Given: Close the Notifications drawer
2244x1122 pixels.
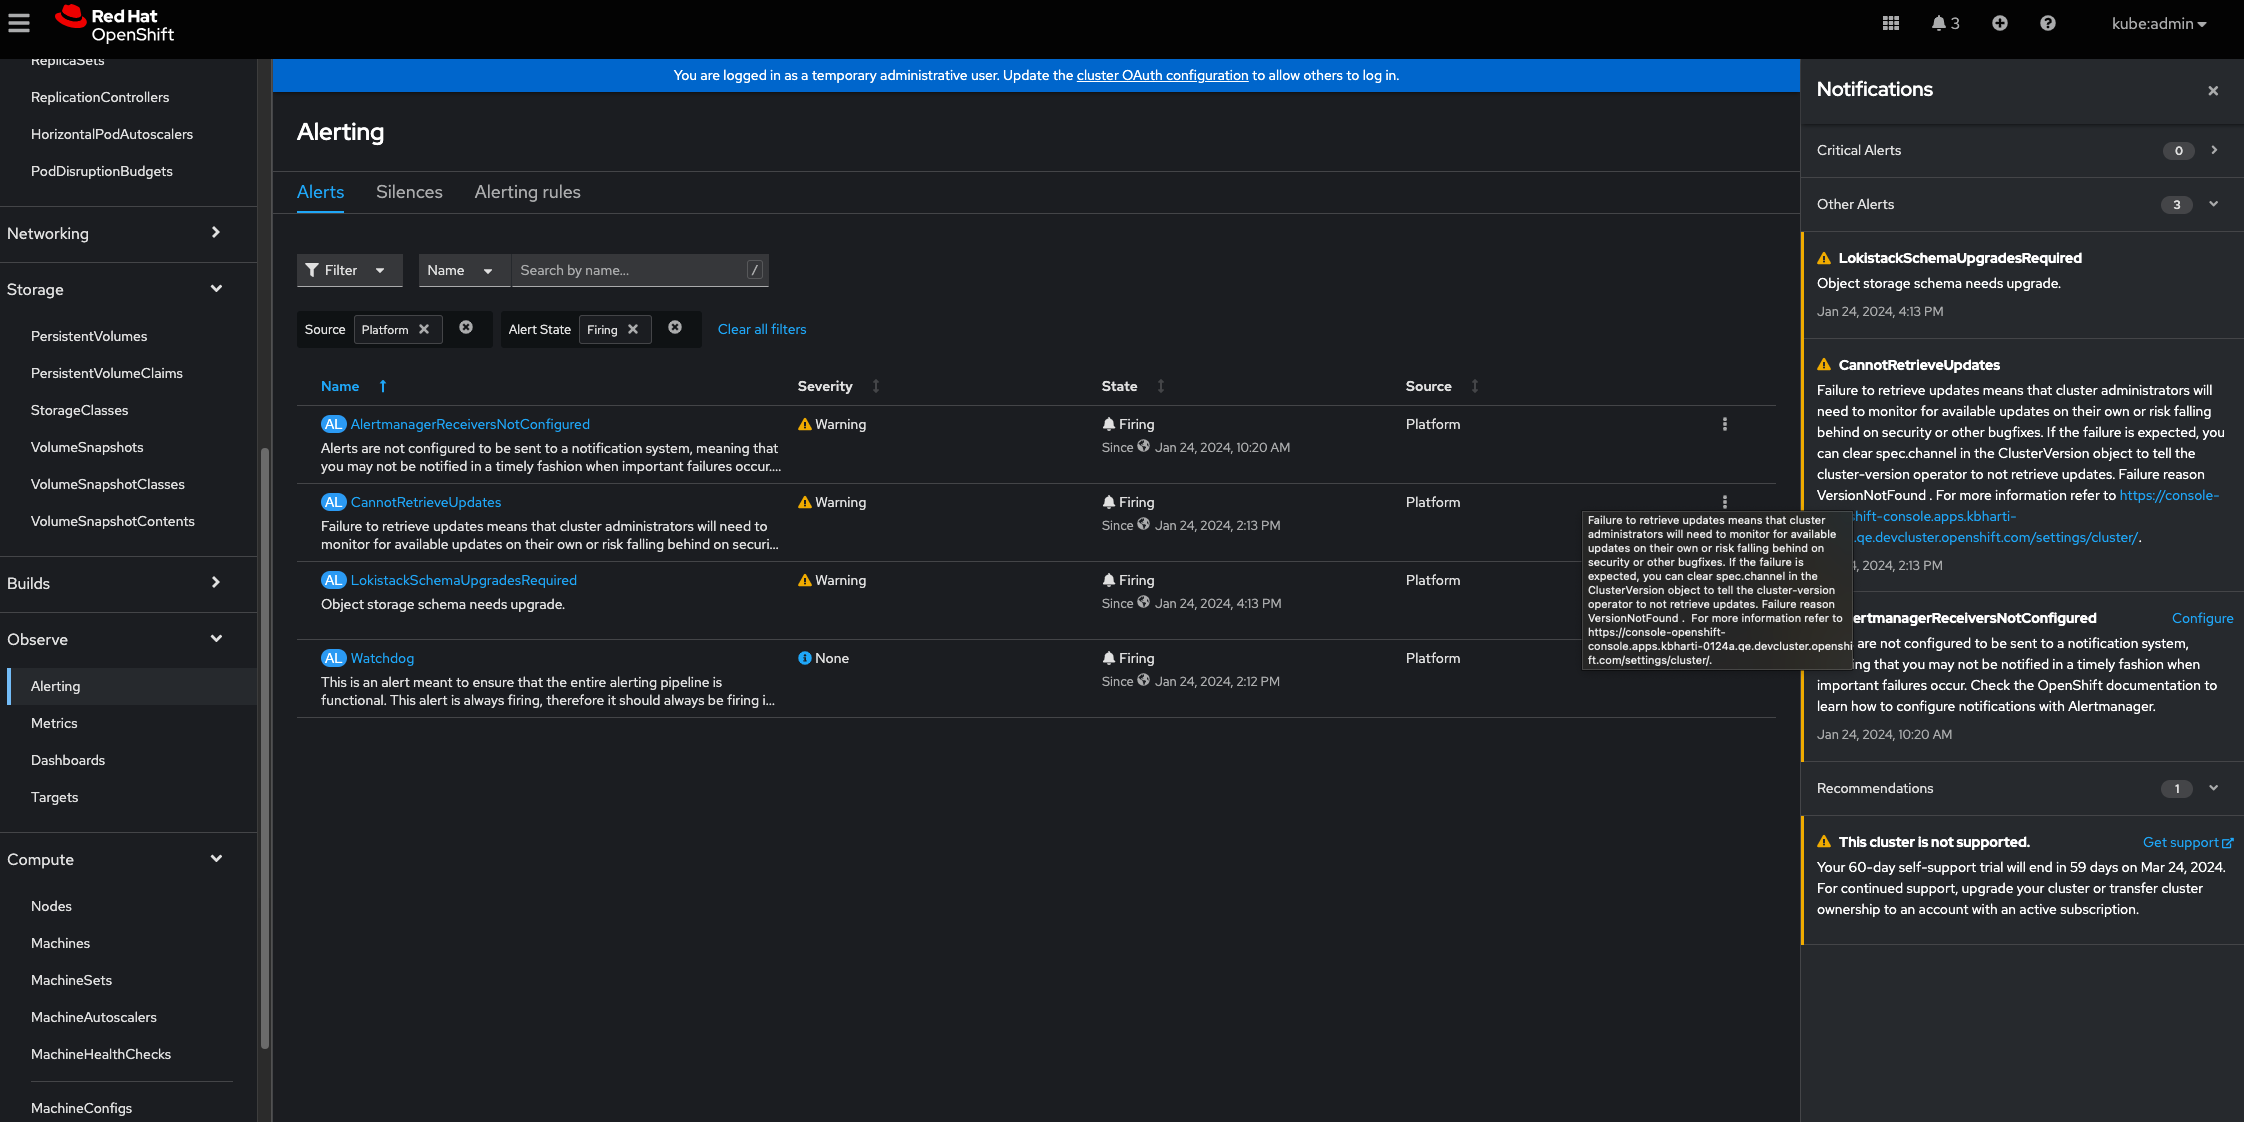Looking at the screenshot, I should point(2213,90).
